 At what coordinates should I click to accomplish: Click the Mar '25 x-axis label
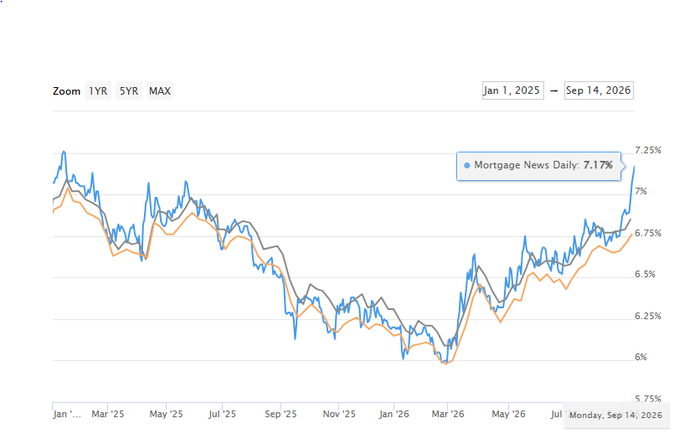(x=108, y=414)
